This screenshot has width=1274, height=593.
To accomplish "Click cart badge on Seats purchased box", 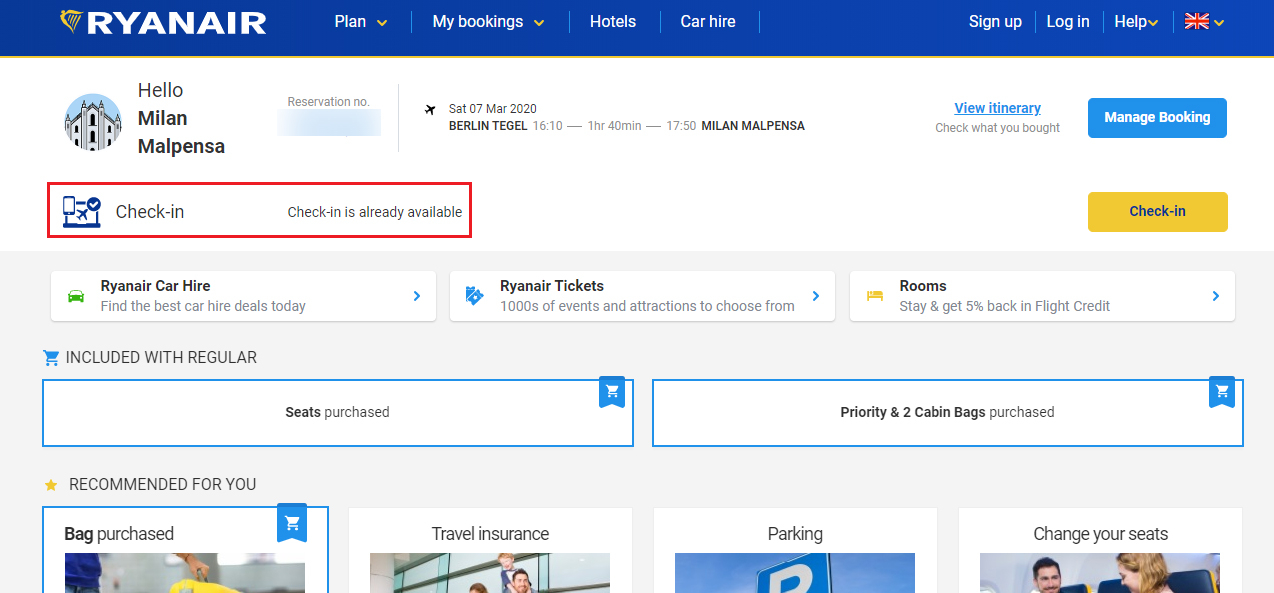I will click(x=613, y=391).
